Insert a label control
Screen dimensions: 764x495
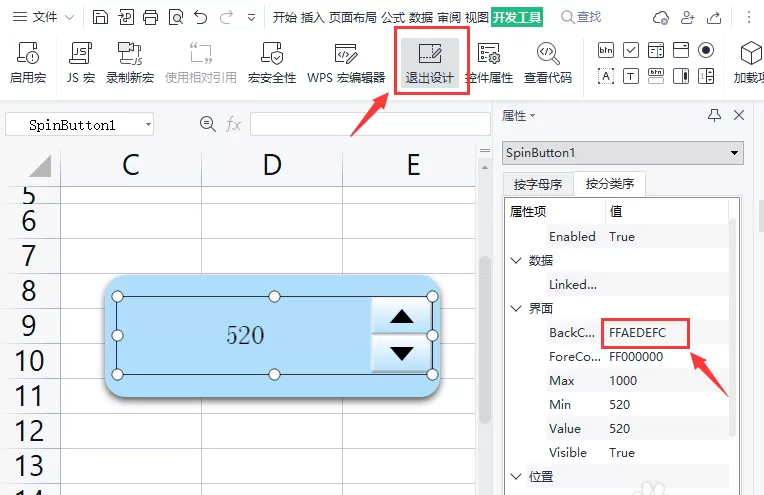(x=606, y=76)
